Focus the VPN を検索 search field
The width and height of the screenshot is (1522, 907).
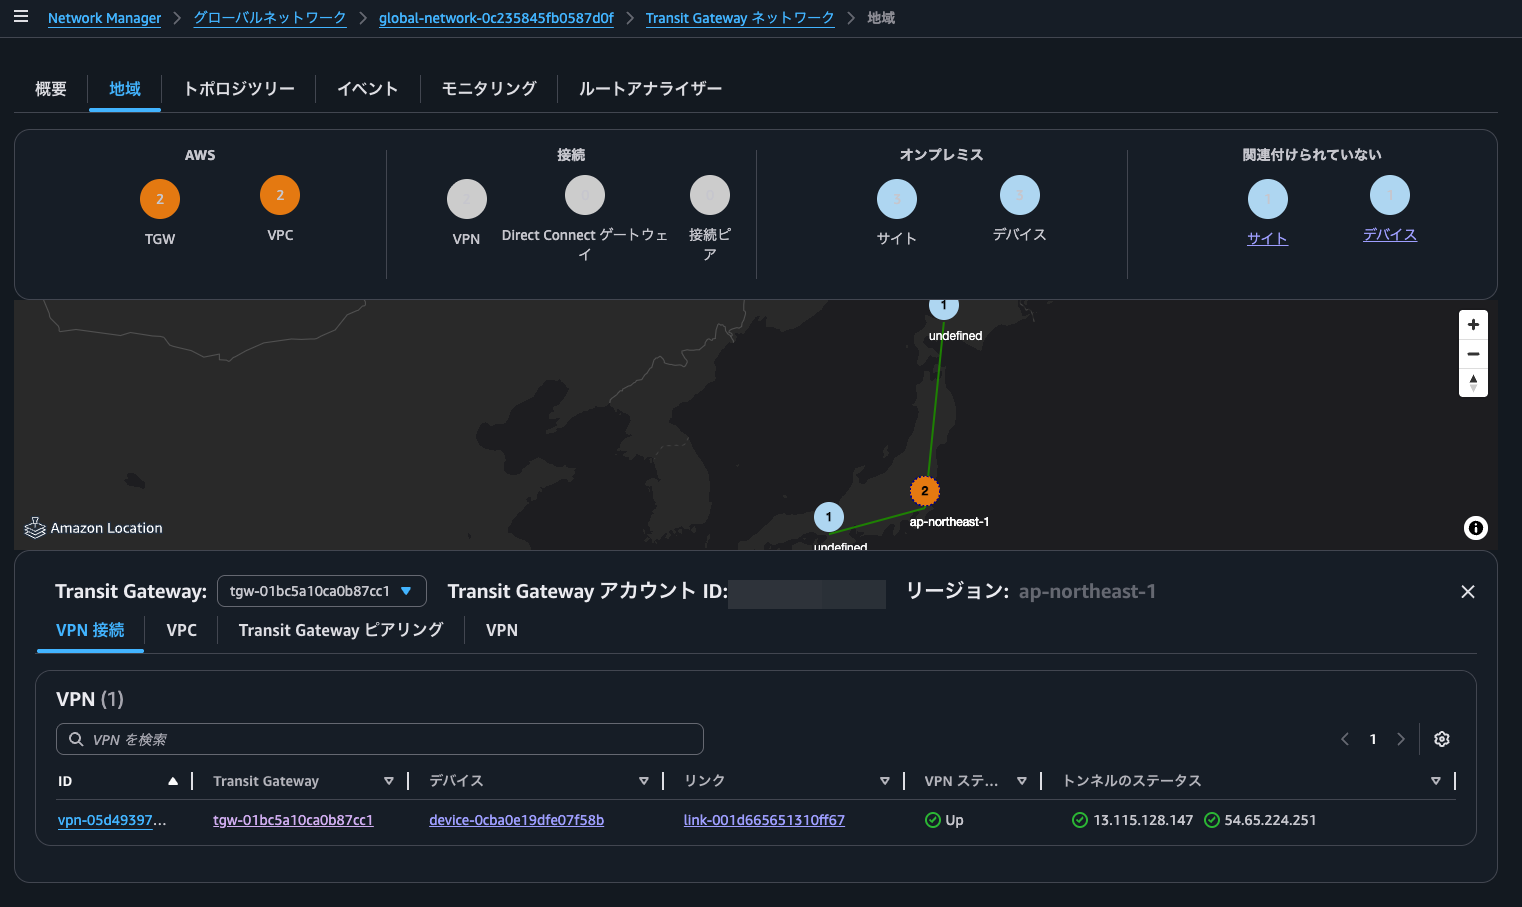380,739
